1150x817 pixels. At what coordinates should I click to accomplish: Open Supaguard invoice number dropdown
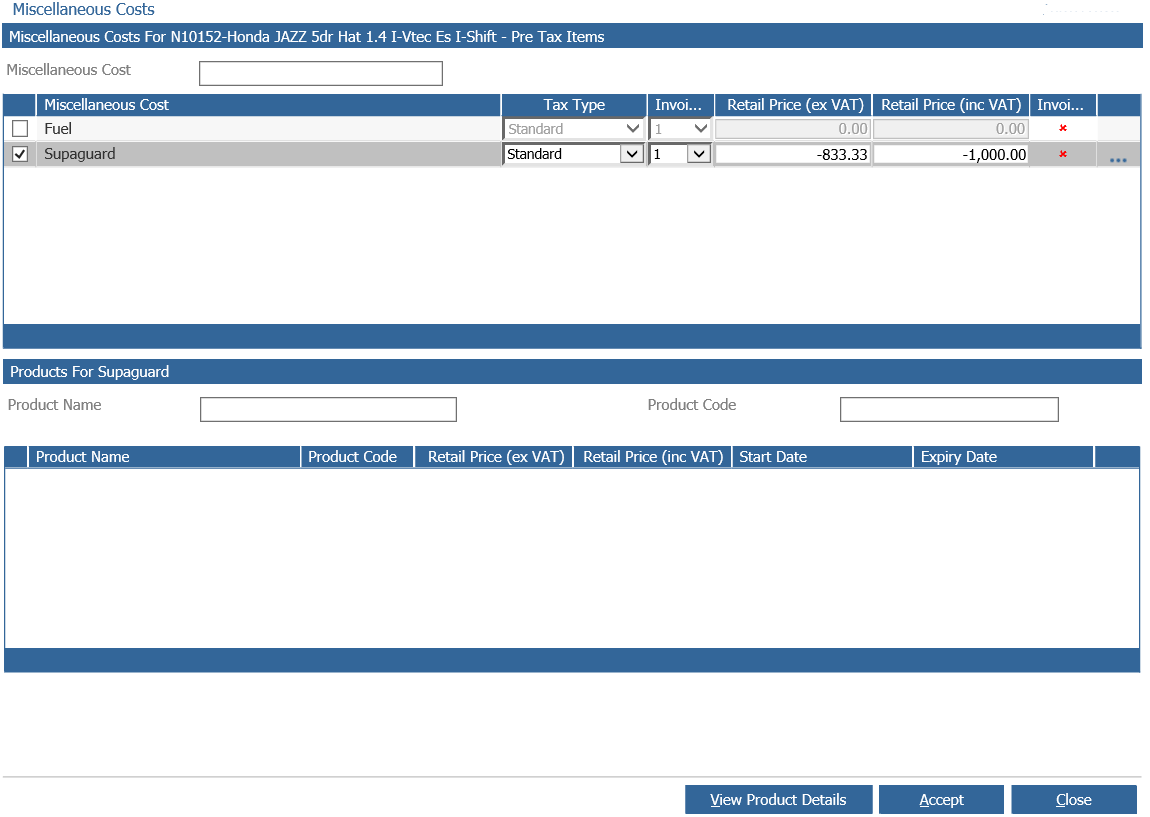coord(680,154)
